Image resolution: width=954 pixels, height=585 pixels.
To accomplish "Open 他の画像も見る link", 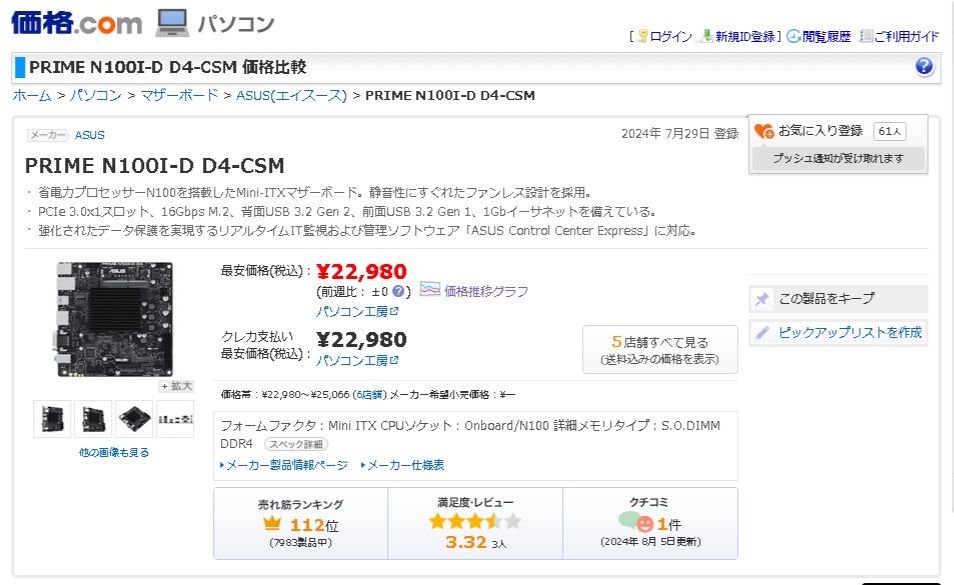I will [114, 452].
